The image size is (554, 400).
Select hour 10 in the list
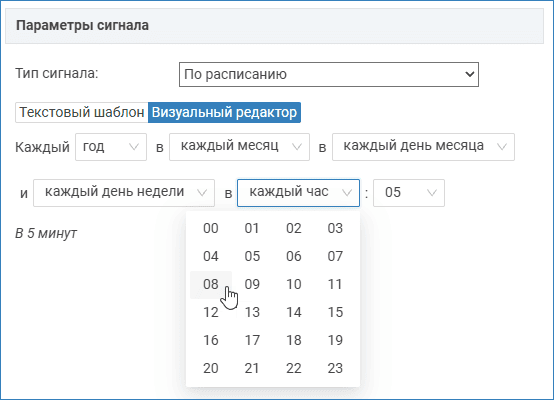click(x=294, y=285)
